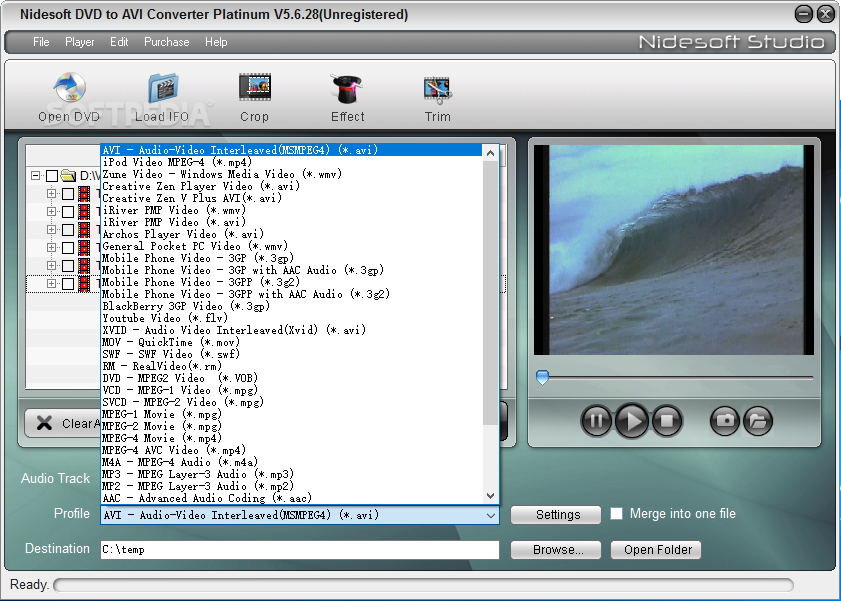Select MPEG-4 AVC Video profile
The height and width of the screenshot is (601, 841).
tap(292, 450)
